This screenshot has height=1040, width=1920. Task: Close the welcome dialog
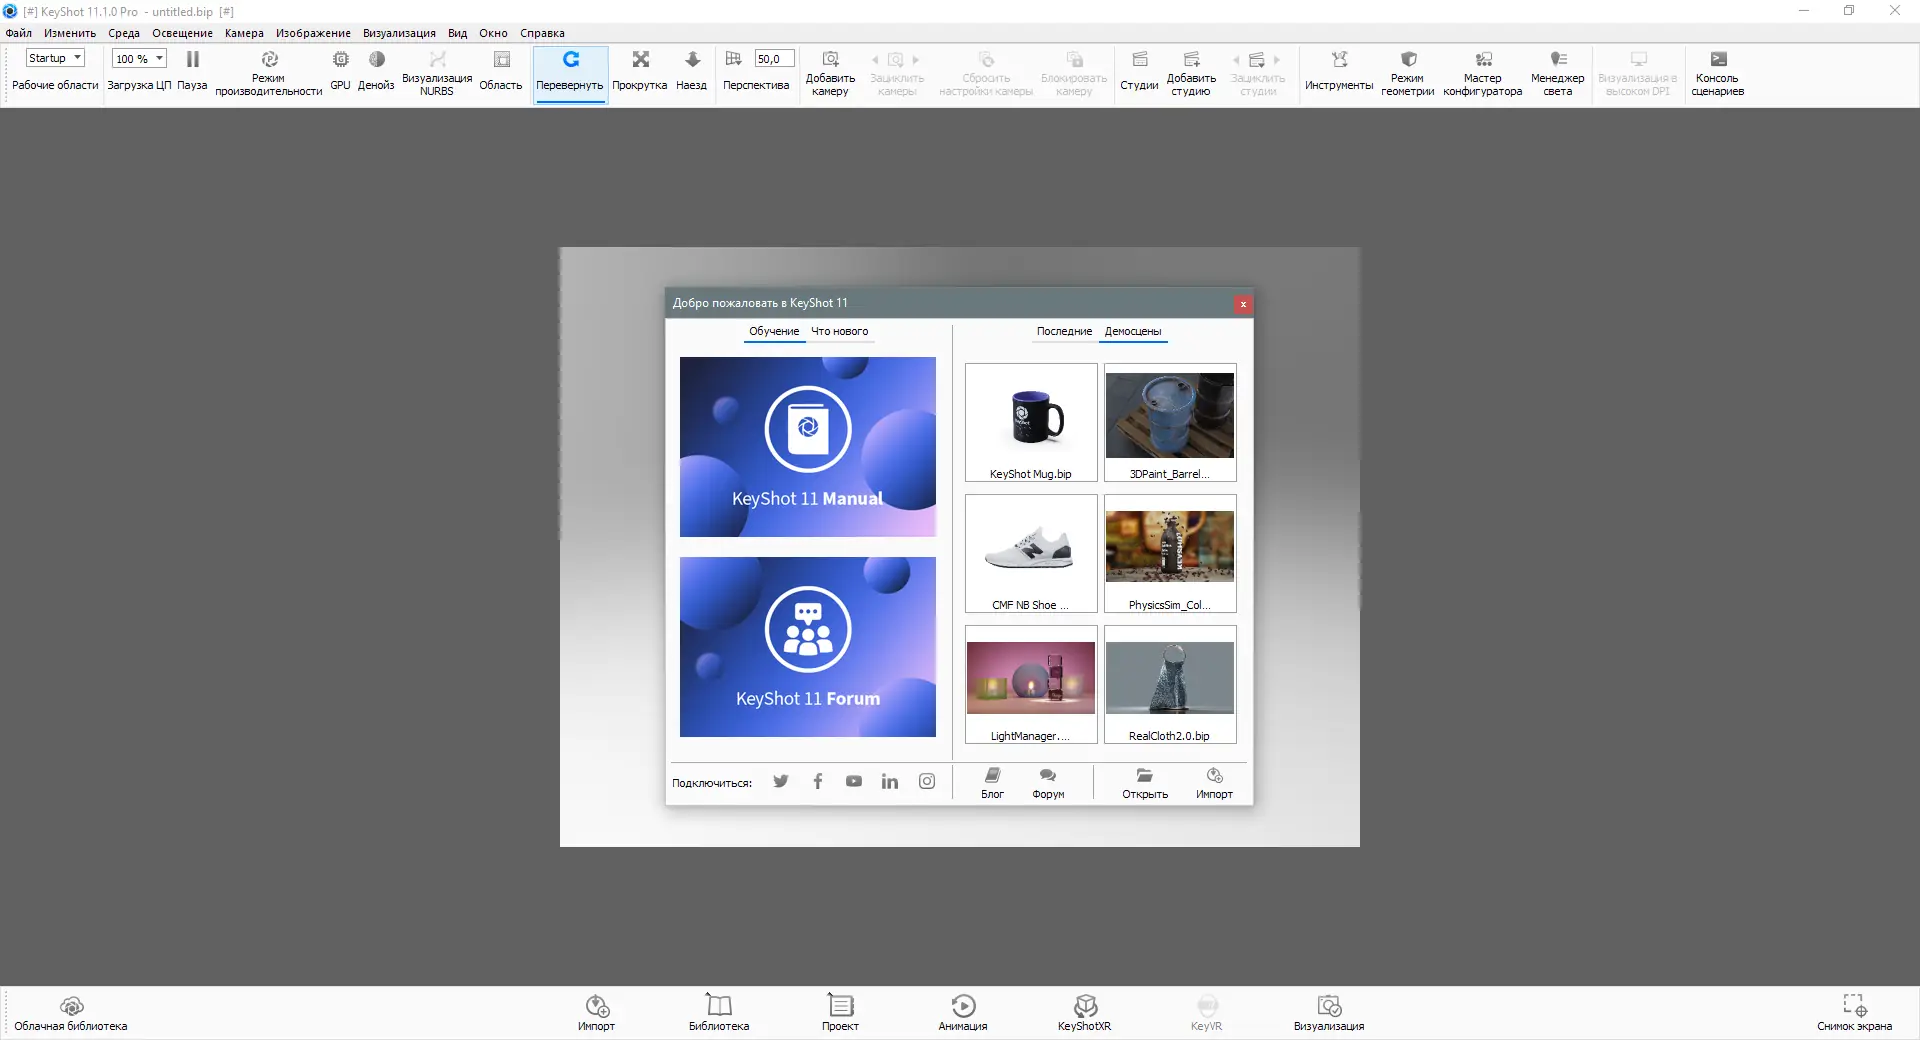click(1243, 304)
